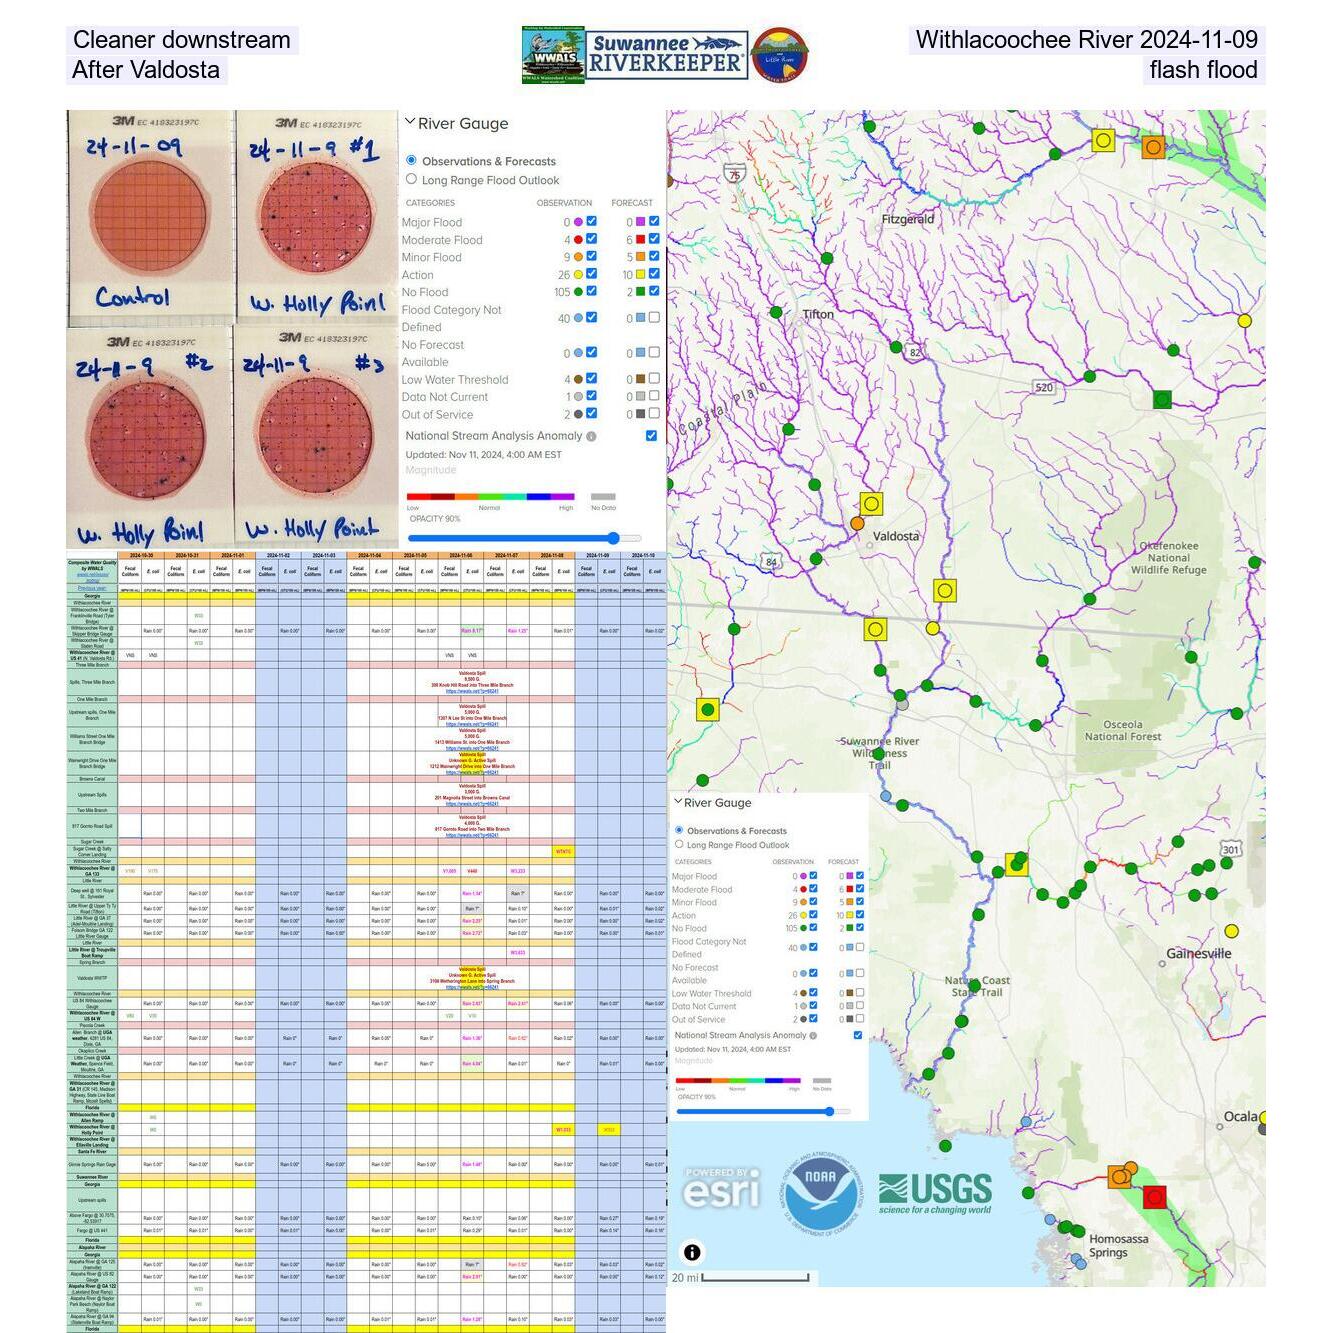Open the black info button on the map
This screenshot has height=1333, width=1333.
(x=692, y=1252)
